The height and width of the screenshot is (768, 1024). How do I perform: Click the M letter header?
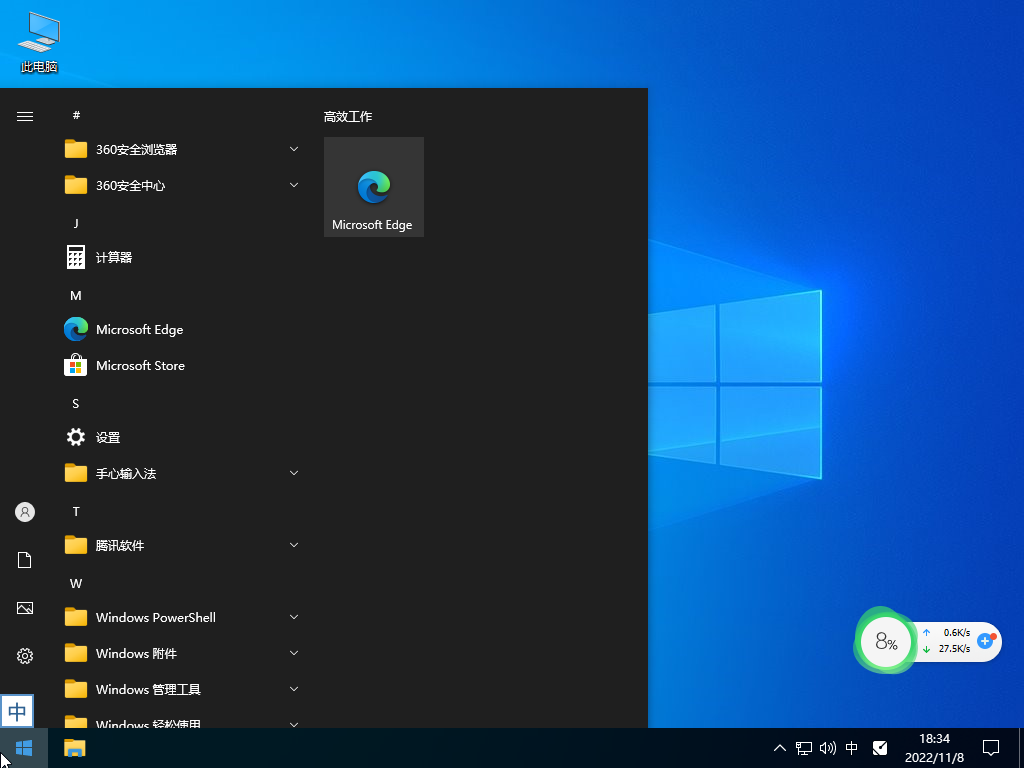tap(76, 296)
